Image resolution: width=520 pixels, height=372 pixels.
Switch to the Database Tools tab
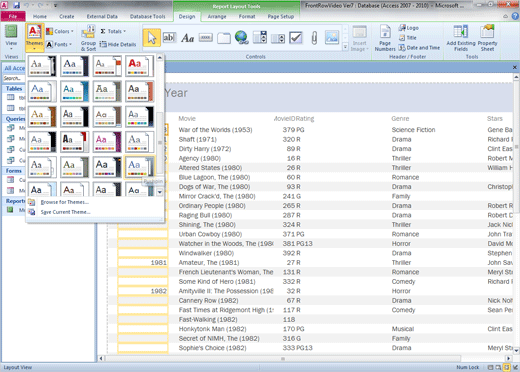(147, 16)
